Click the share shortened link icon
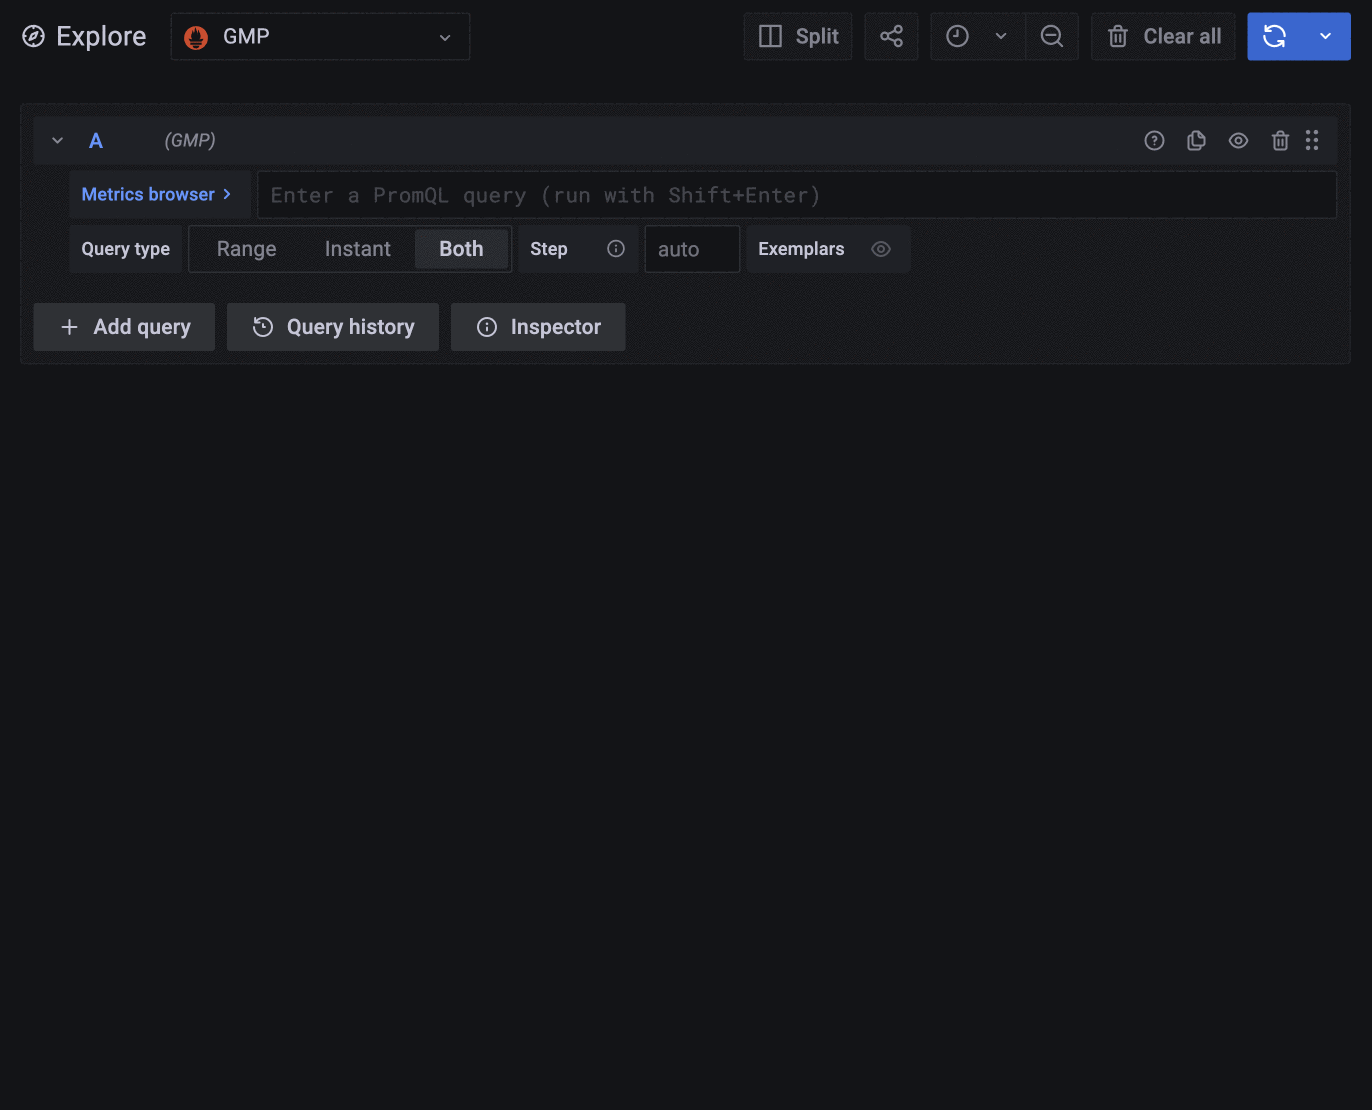 (891, 36)
